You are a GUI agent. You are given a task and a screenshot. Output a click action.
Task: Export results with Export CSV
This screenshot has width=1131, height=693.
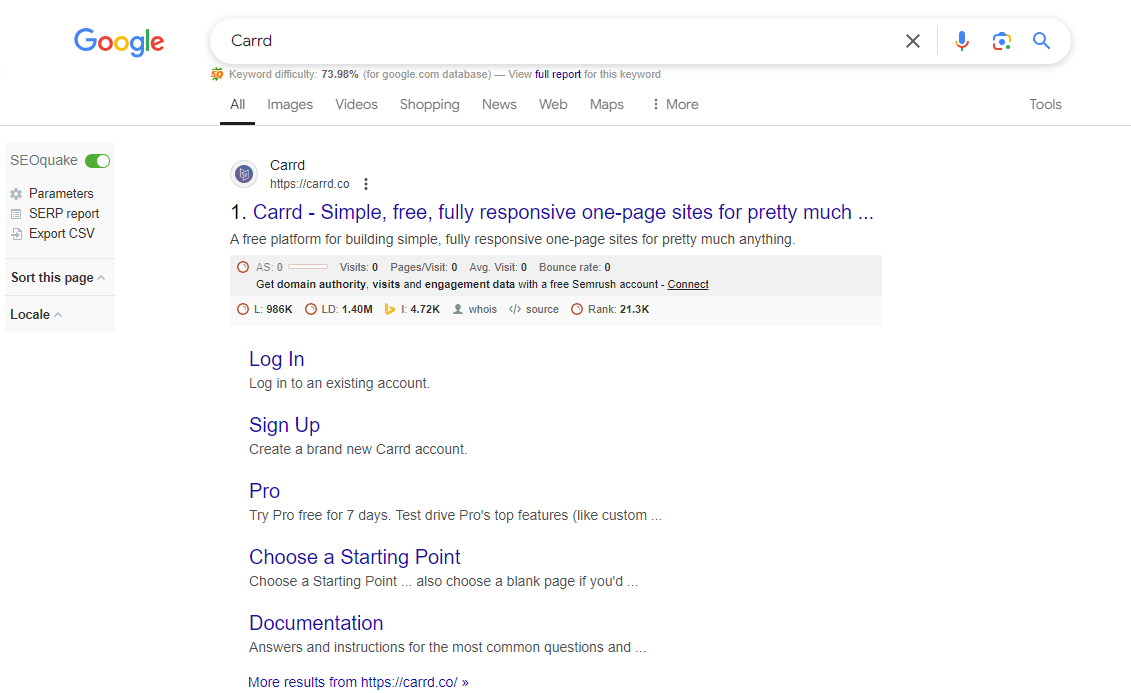tap(61, 234)
